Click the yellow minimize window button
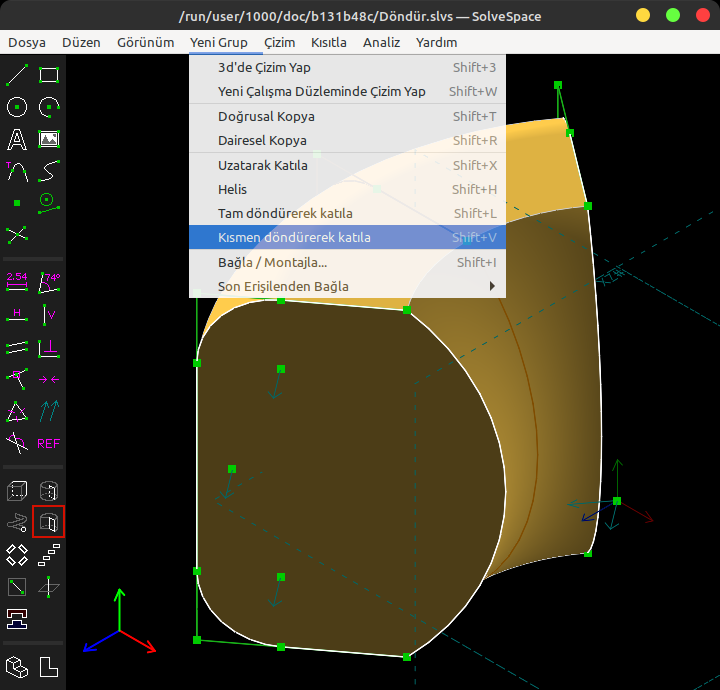720x690 pixels. pyautogui.click(x=643, y=15)
